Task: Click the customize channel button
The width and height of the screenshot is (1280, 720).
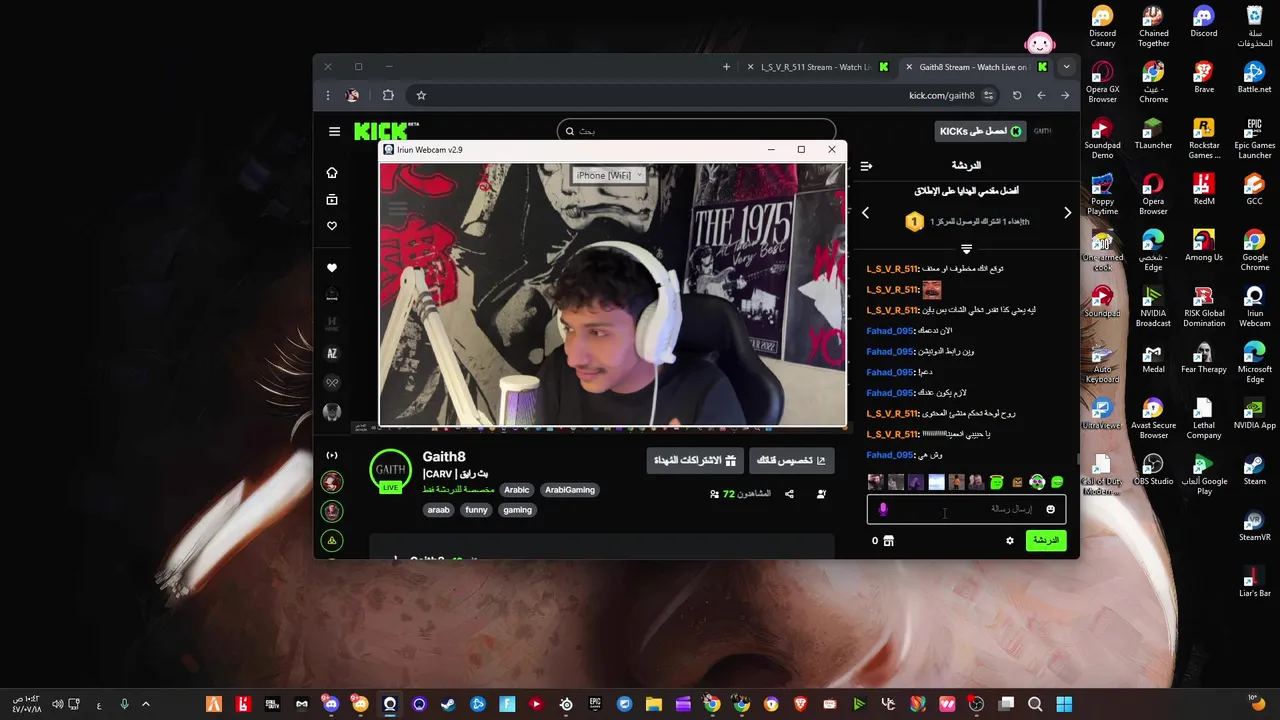Action: click(x=791, y=460)
